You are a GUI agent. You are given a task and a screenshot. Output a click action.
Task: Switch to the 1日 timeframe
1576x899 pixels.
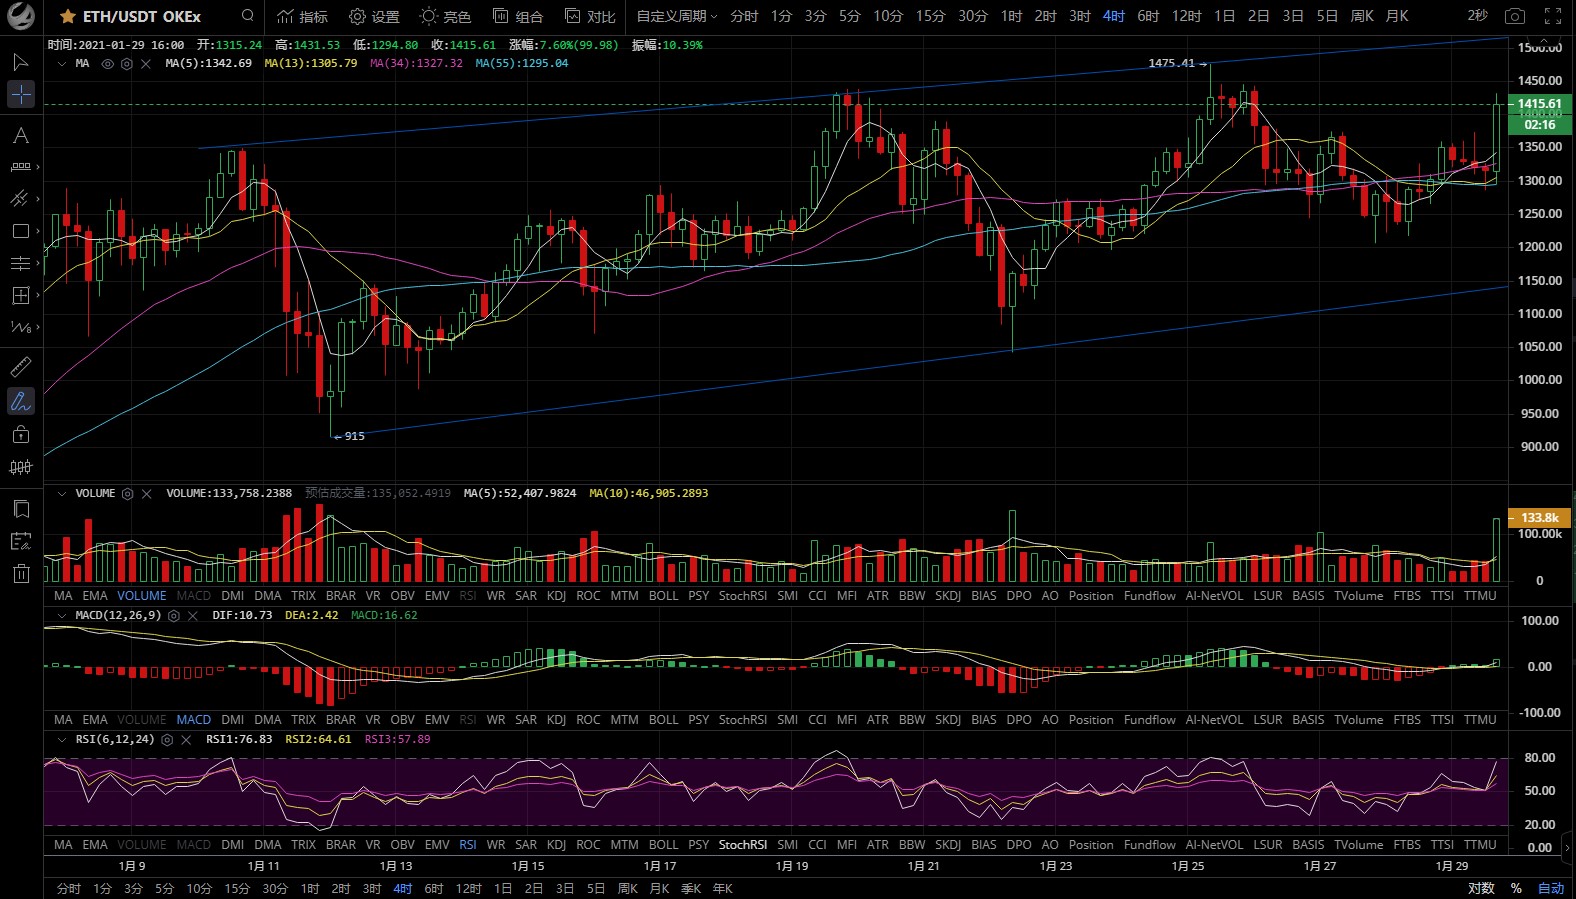[1224, 16]
